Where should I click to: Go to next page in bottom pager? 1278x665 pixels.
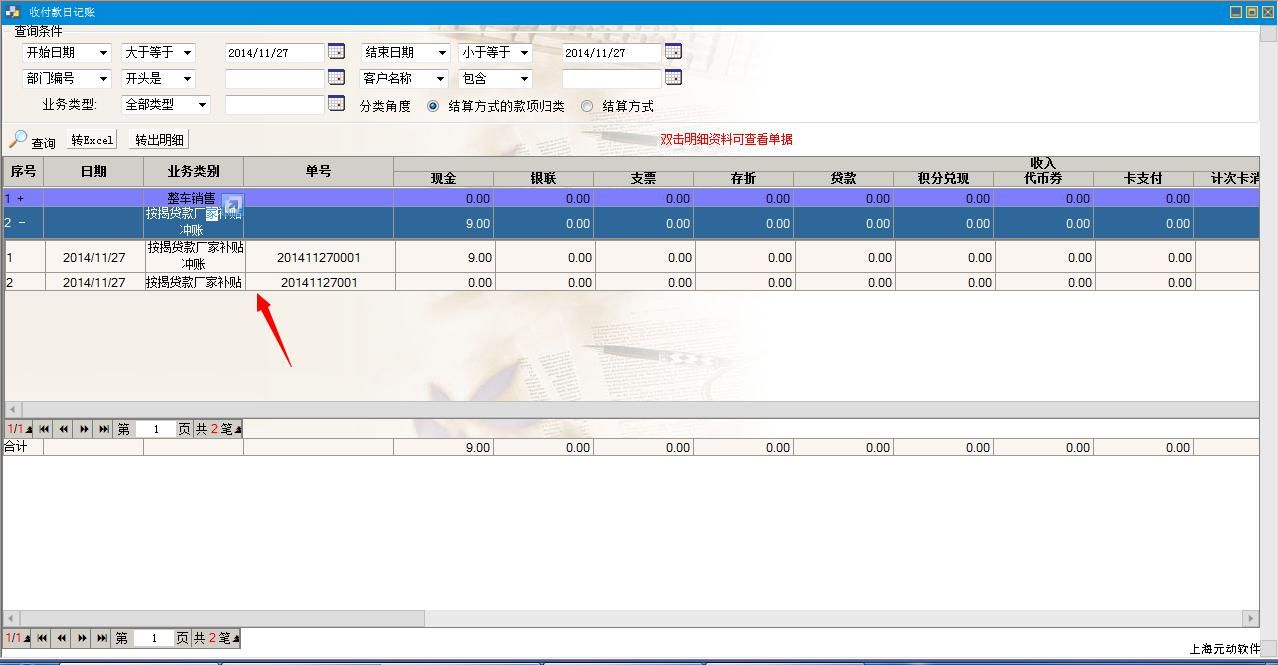(82, 638)
